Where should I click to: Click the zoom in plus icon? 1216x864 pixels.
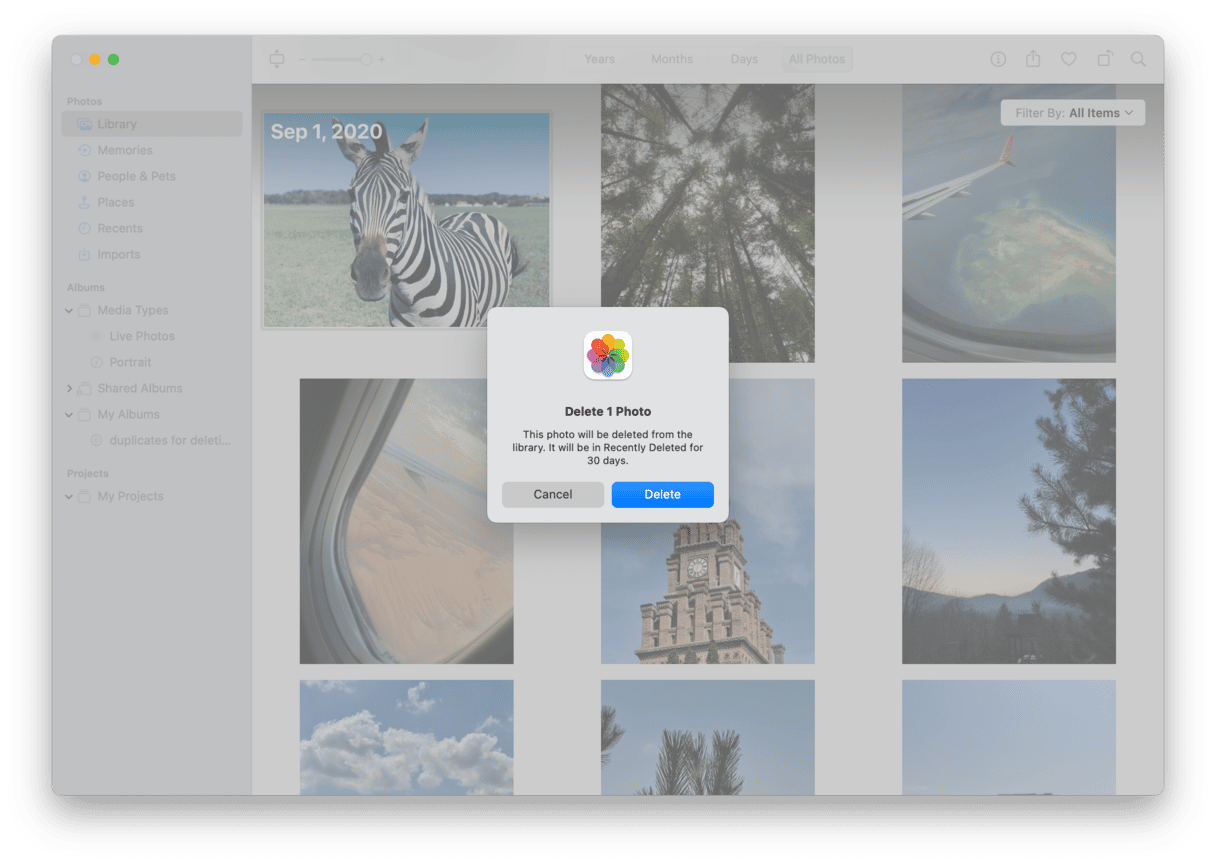click(x=382, y=59)
